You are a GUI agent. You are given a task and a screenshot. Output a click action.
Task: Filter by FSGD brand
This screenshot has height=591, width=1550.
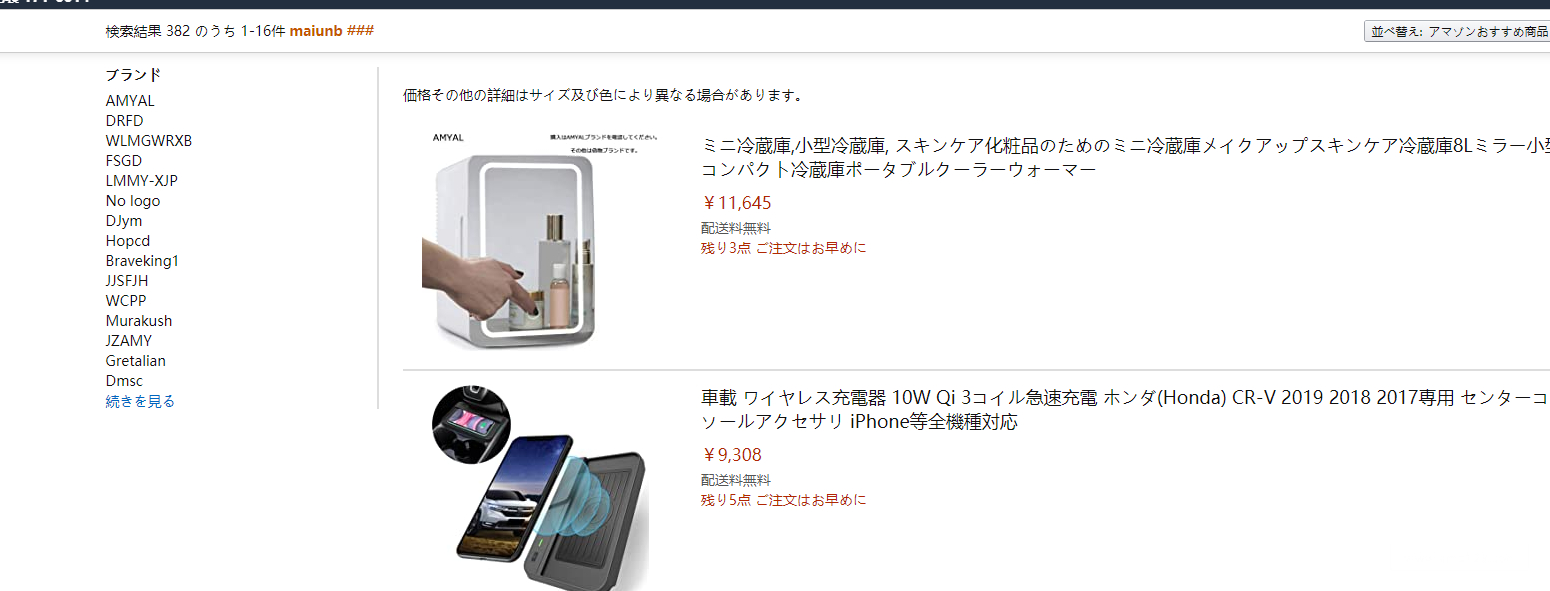124,161
